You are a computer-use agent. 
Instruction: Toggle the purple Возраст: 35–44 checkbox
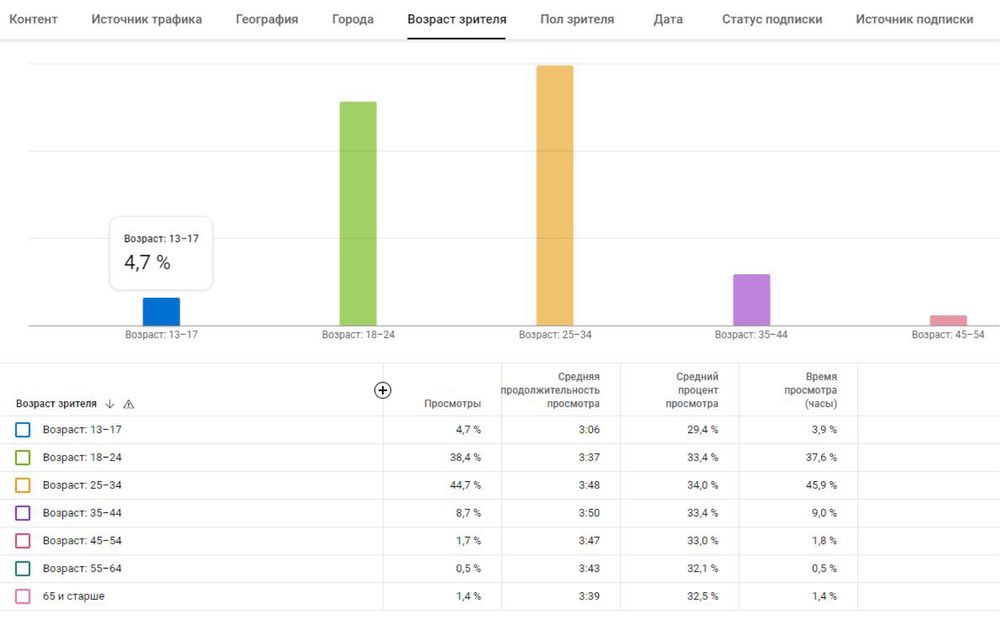[x=23, y=513]
